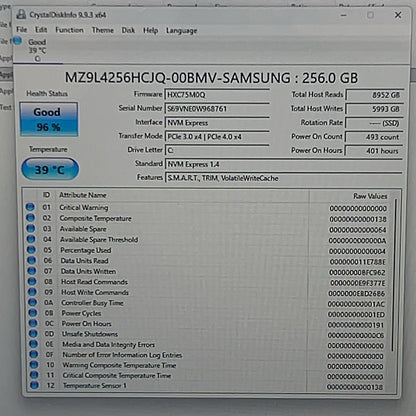This screenshot has width=416, height=416.
Task: Open the Disk menu
Action: point(128,30)
